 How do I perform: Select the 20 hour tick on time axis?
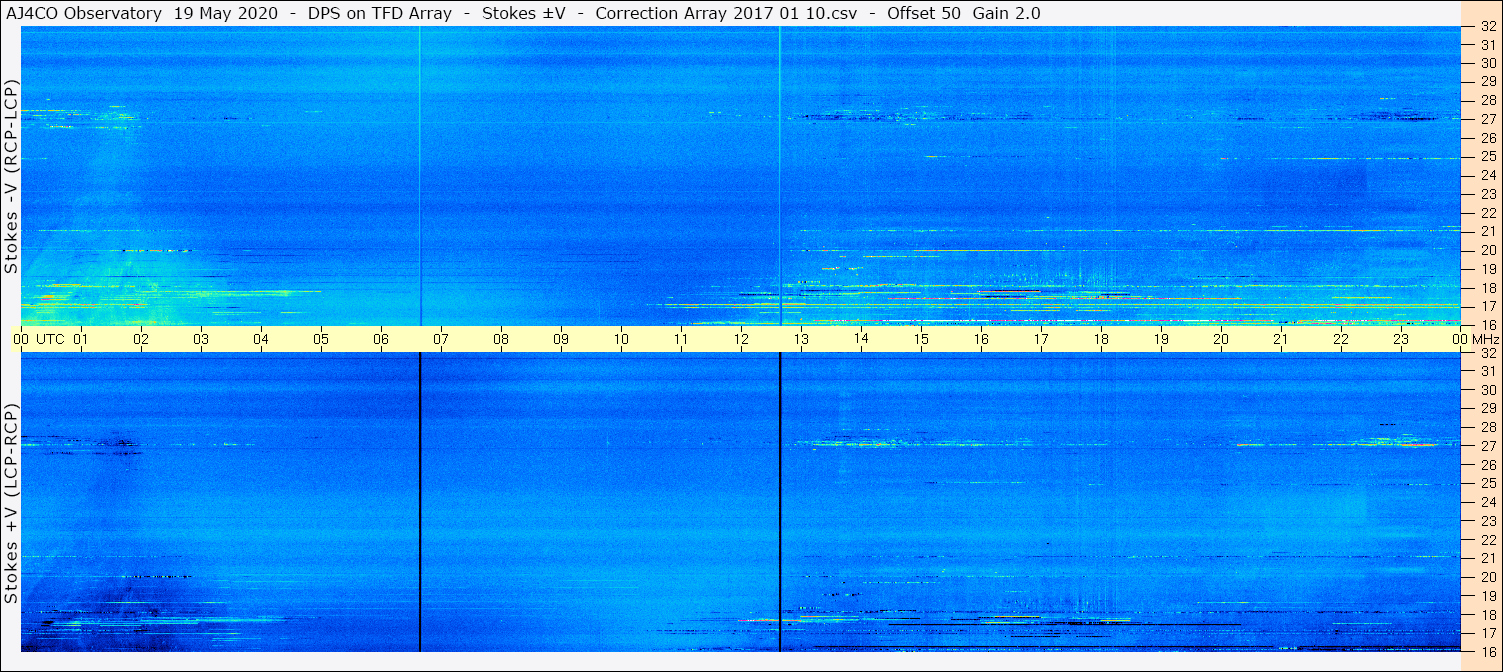pyautogui.click(x=1221, y=339)
